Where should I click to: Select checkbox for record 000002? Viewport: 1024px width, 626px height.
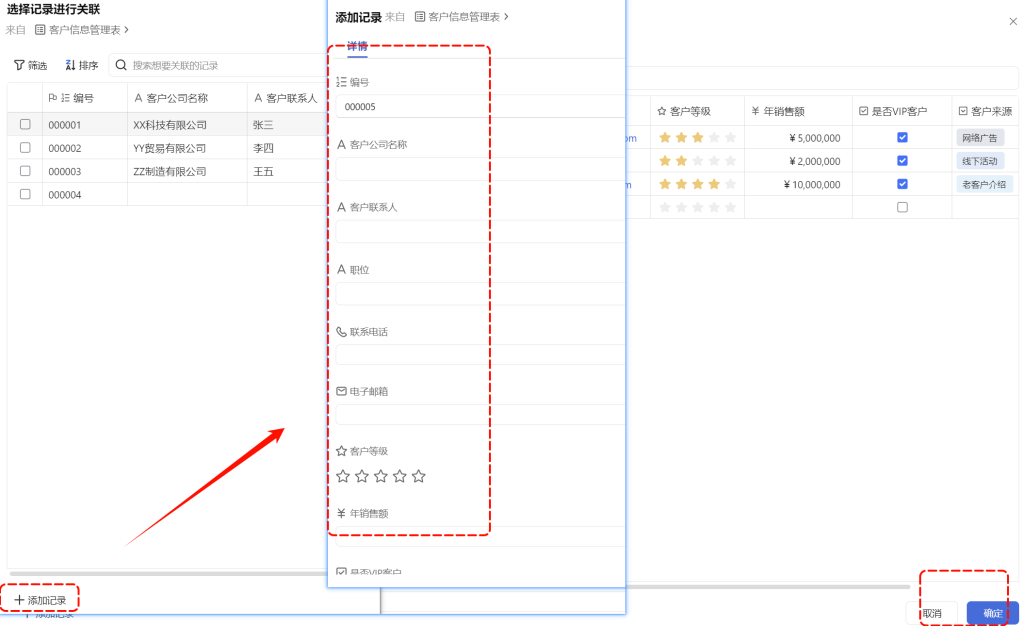click(x=25, y=148)
